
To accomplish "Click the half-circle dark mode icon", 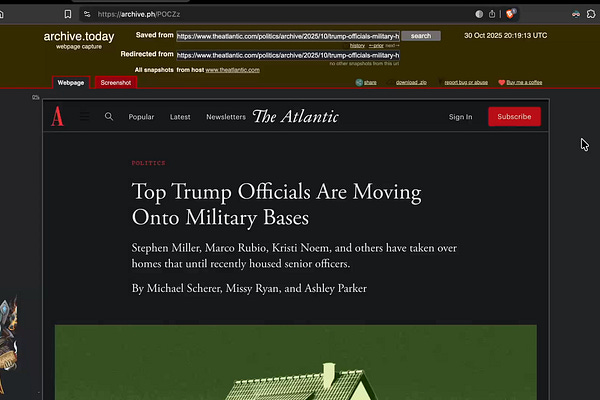I will 479,14.
